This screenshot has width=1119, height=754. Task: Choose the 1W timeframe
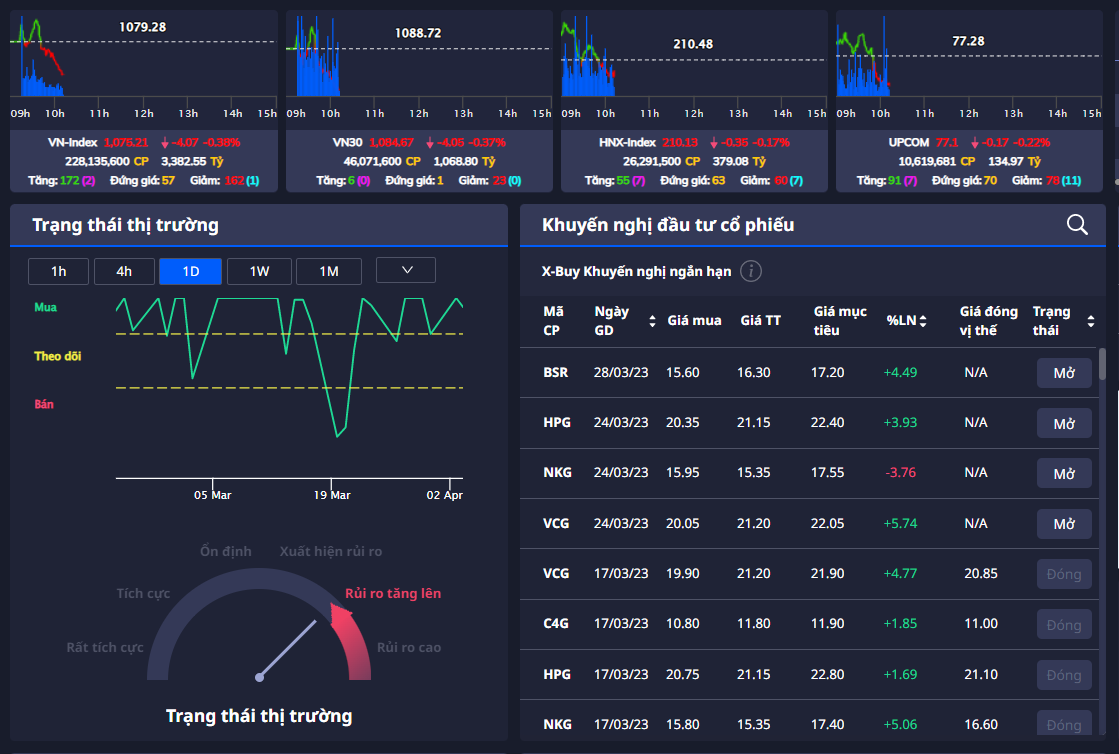click(x=259, y=271)
